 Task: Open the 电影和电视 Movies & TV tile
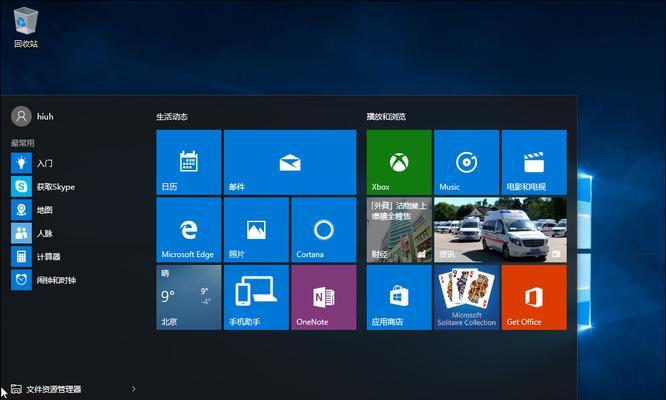pyautogui.click(x=534, y=162)
